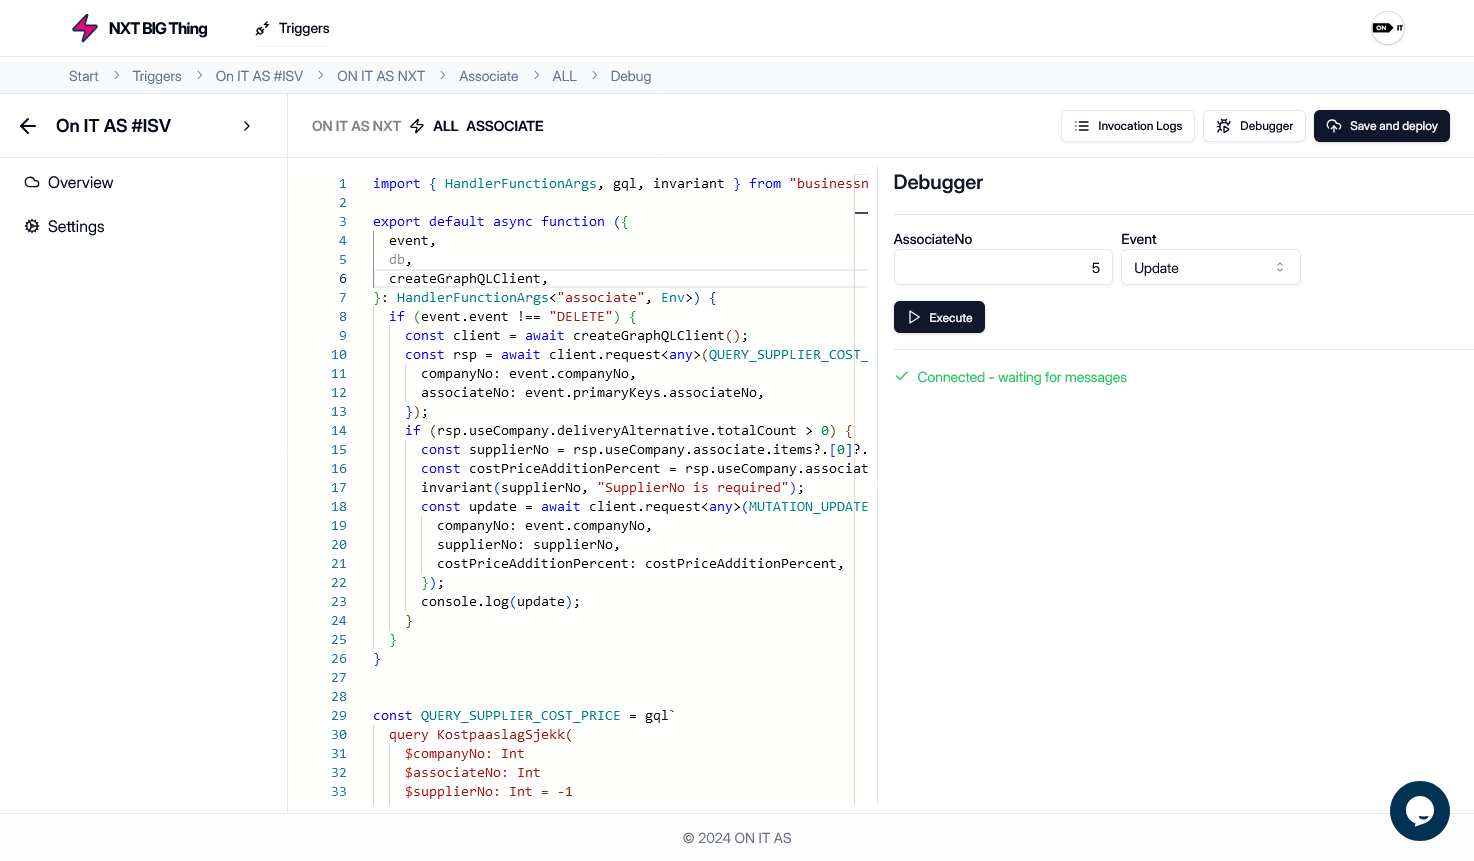The width and height of the screenshot is (1474, 861).
Task: Toggle the Debugger panel button
Action: tap(1254, 126)
